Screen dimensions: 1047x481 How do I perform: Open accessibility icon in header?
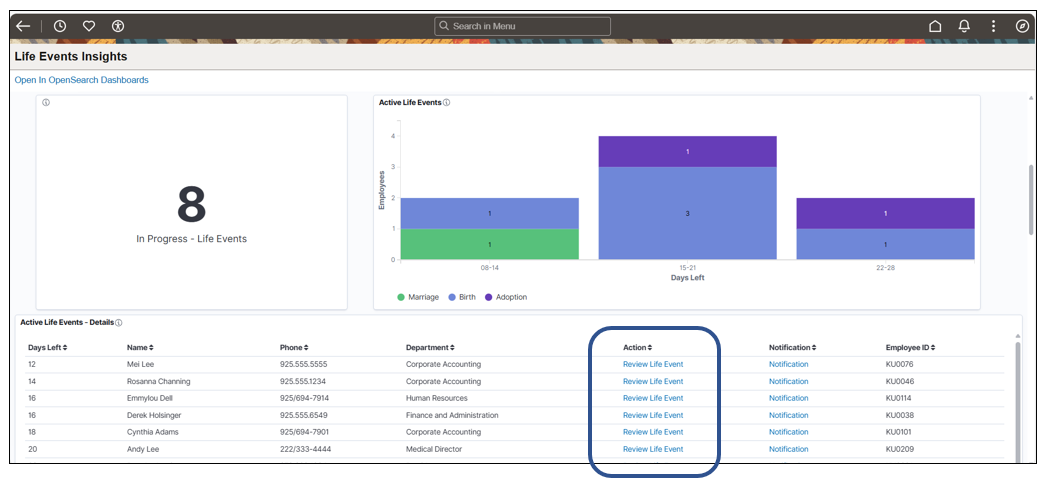tap(118, 26)
